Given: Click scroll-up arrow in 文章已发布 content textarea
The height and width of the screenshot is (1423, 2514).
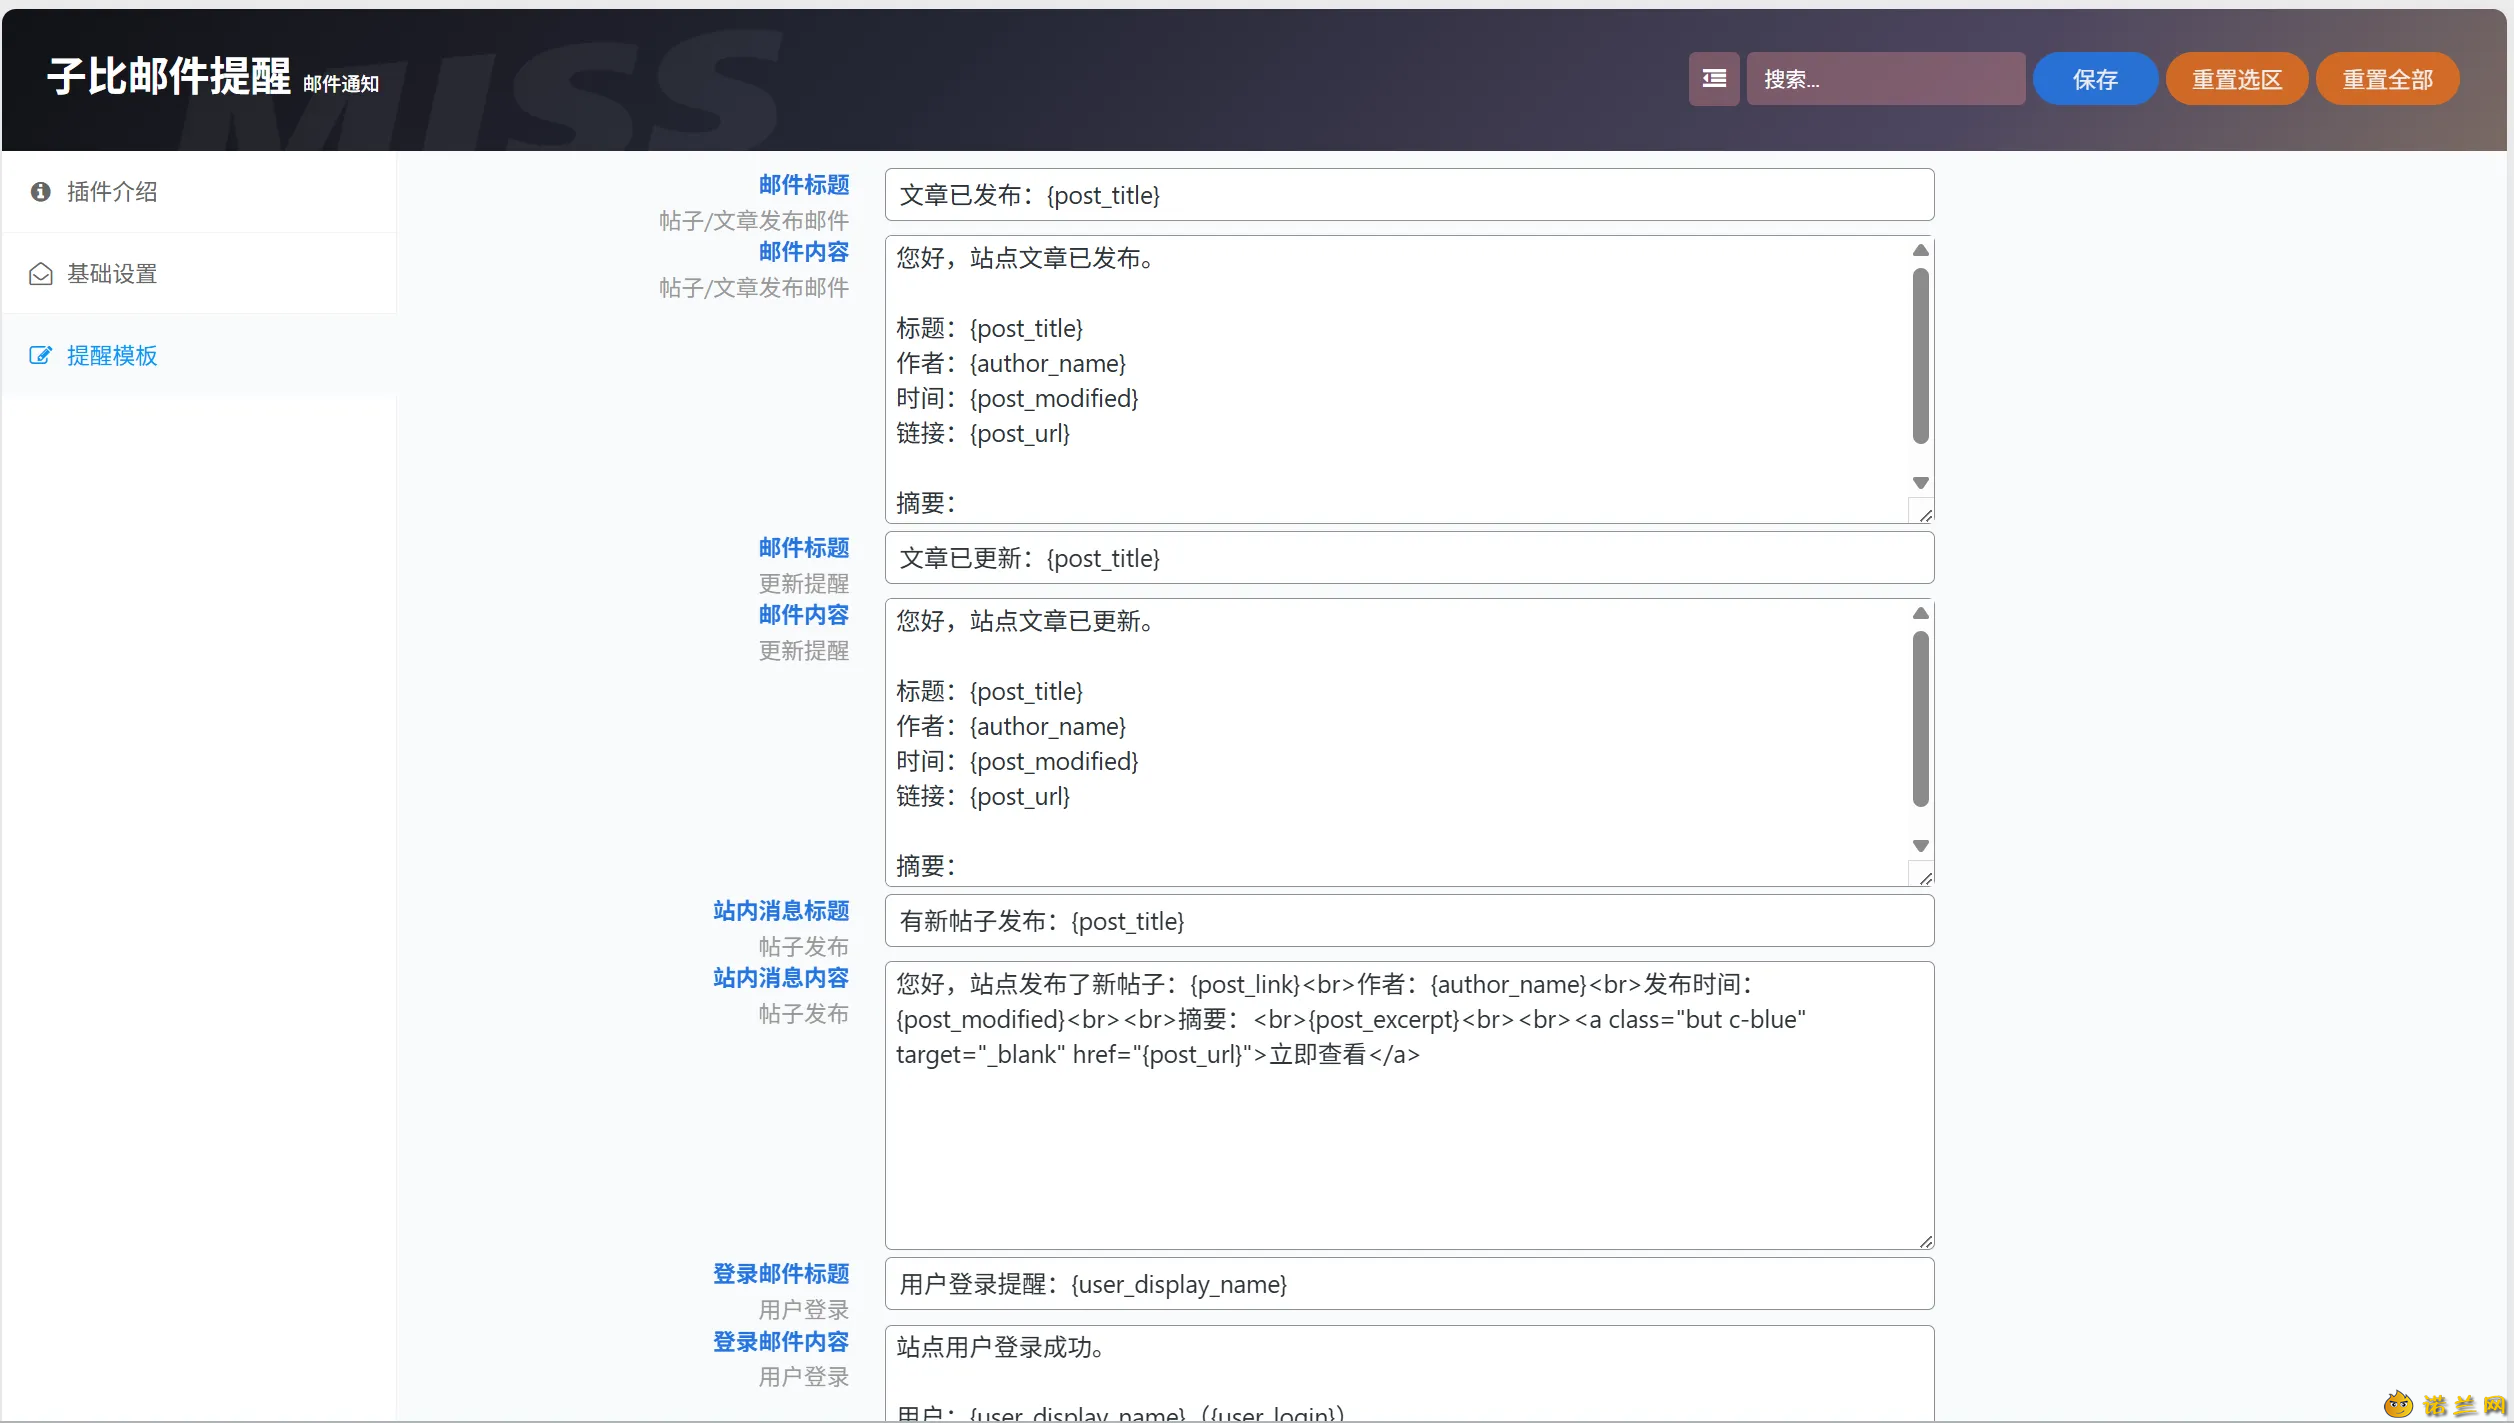Looking at the screenshot, I should [1920, 250].
